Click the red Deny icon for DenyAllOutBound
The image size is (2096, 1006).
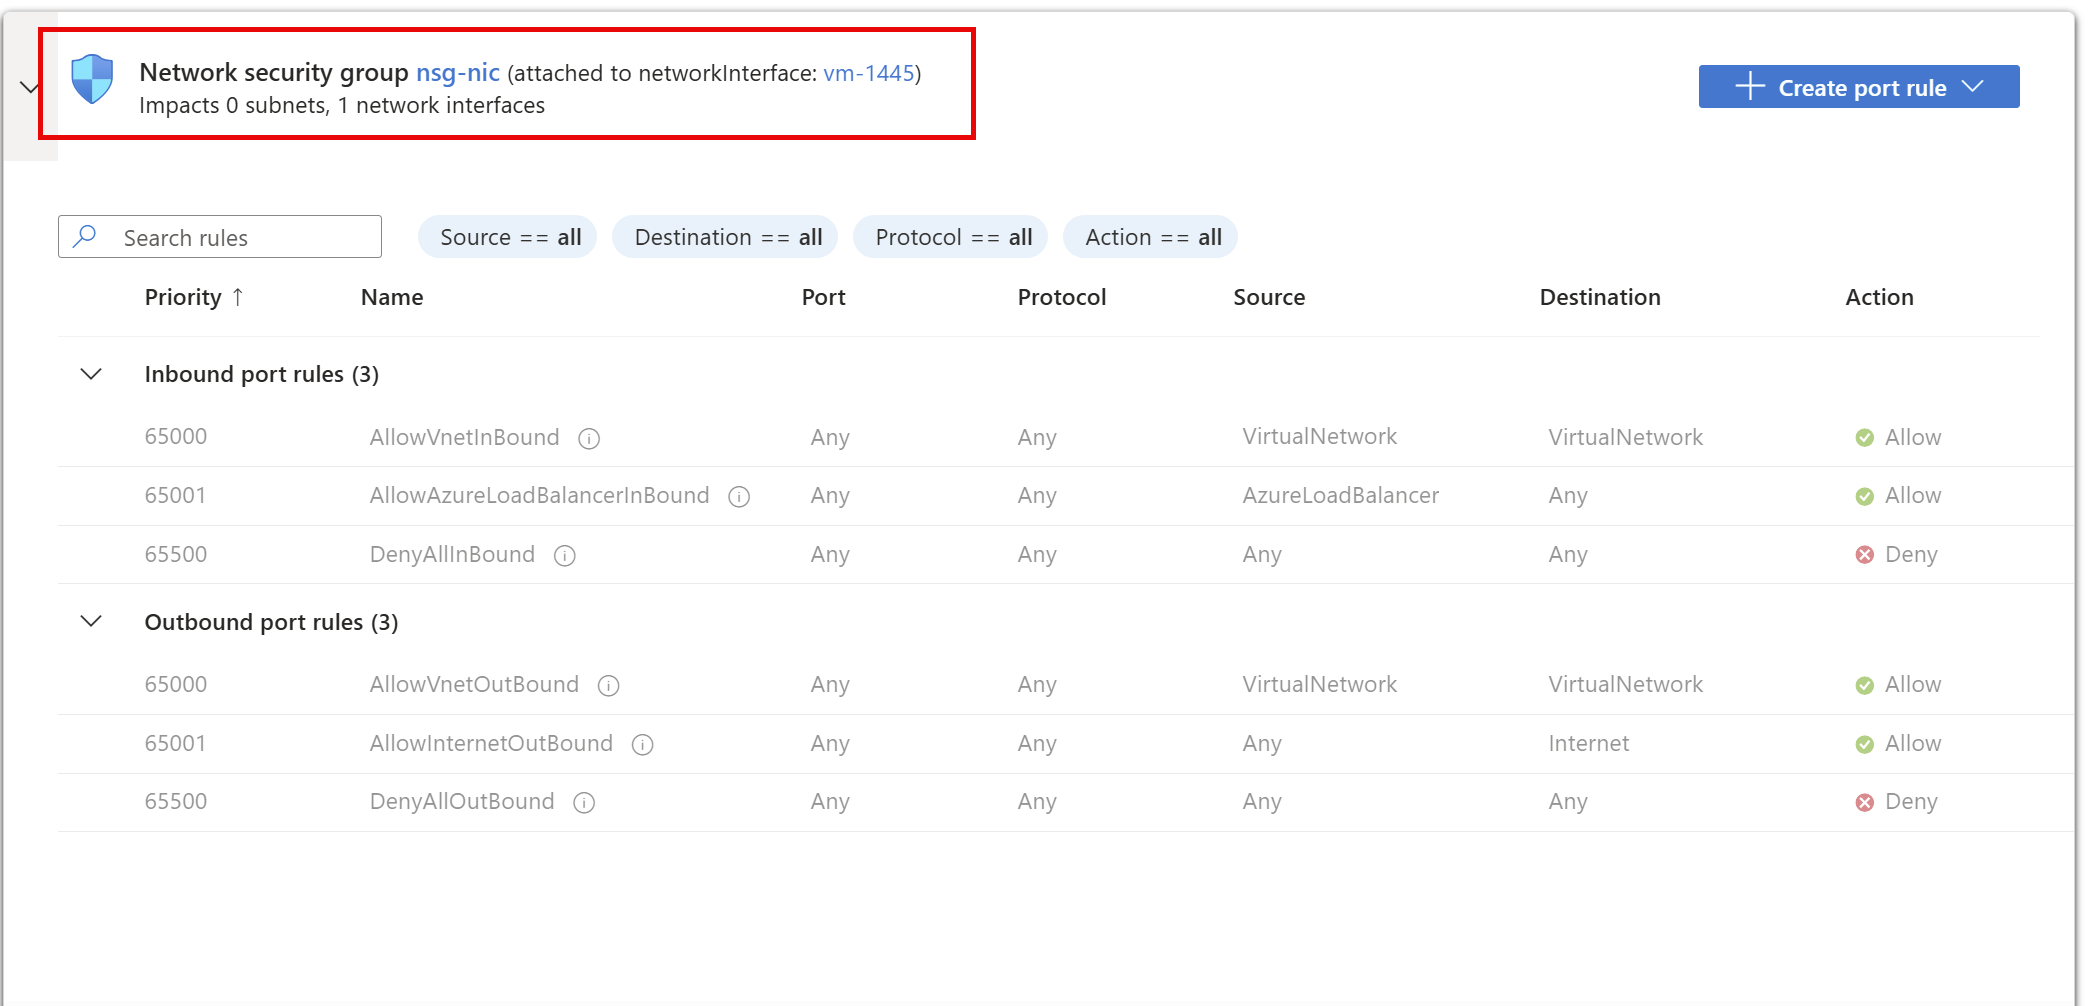click(1864, 802)
